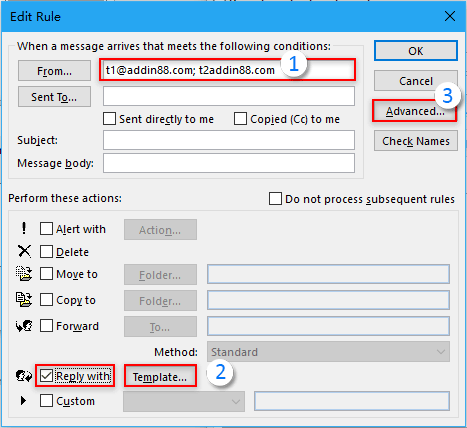
Task: Click the Delete X icon
Action: pos(24,251)
